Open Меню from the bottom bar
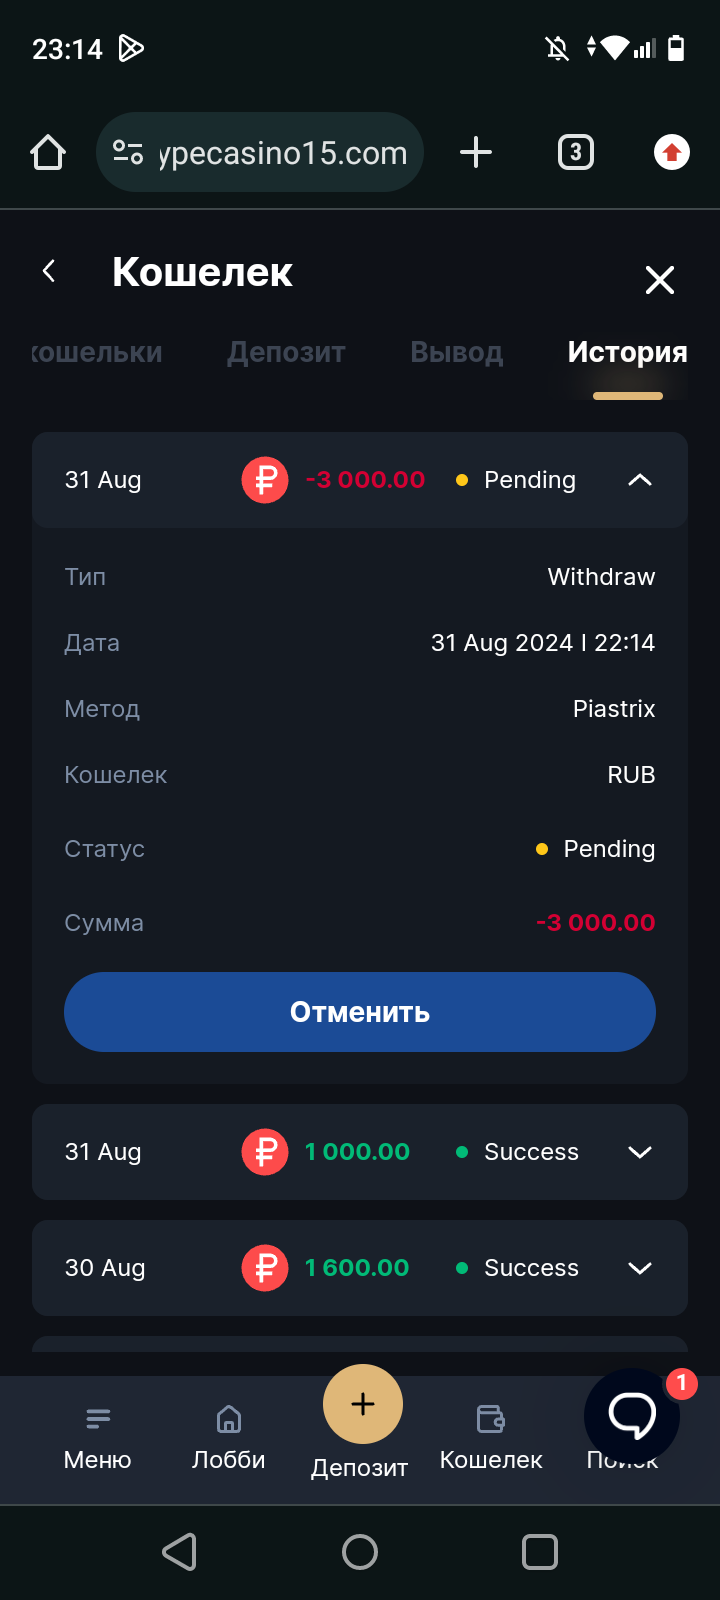The width and height of the screenshot is (720, 1600). (x=98, y=1438)
